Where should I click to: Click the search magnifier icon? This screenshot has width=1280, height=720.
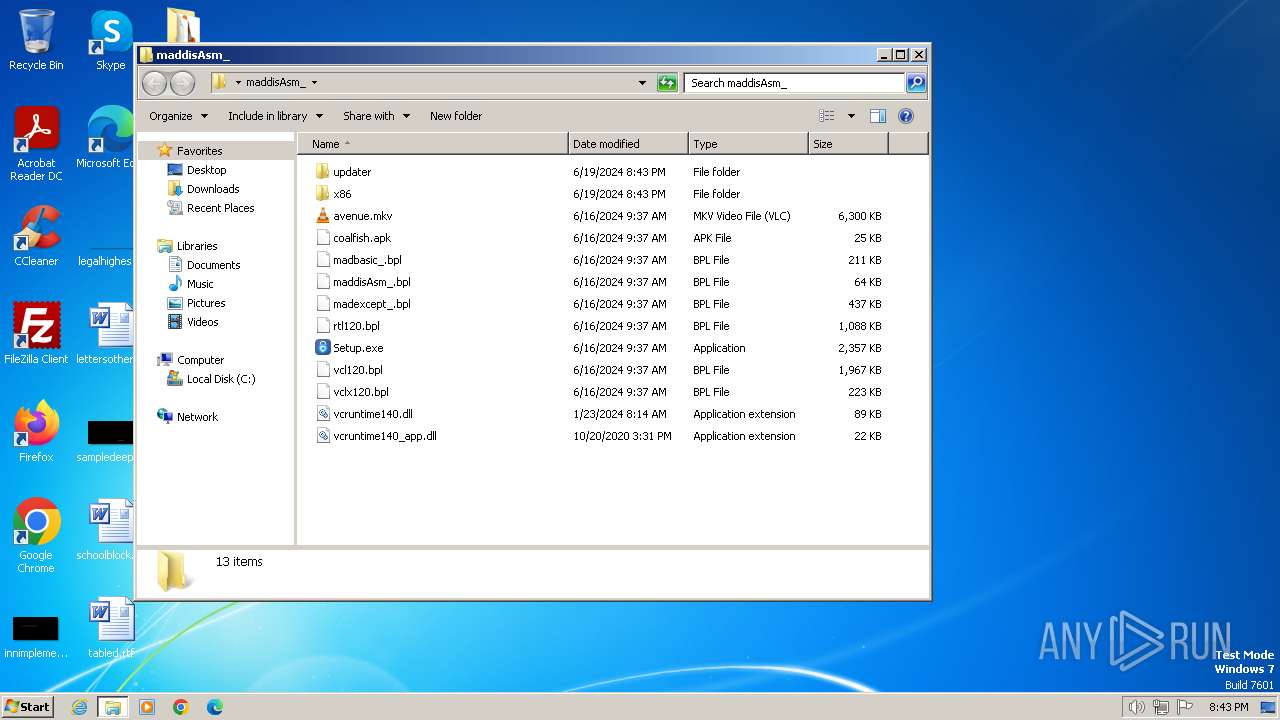tap(916, 83)
